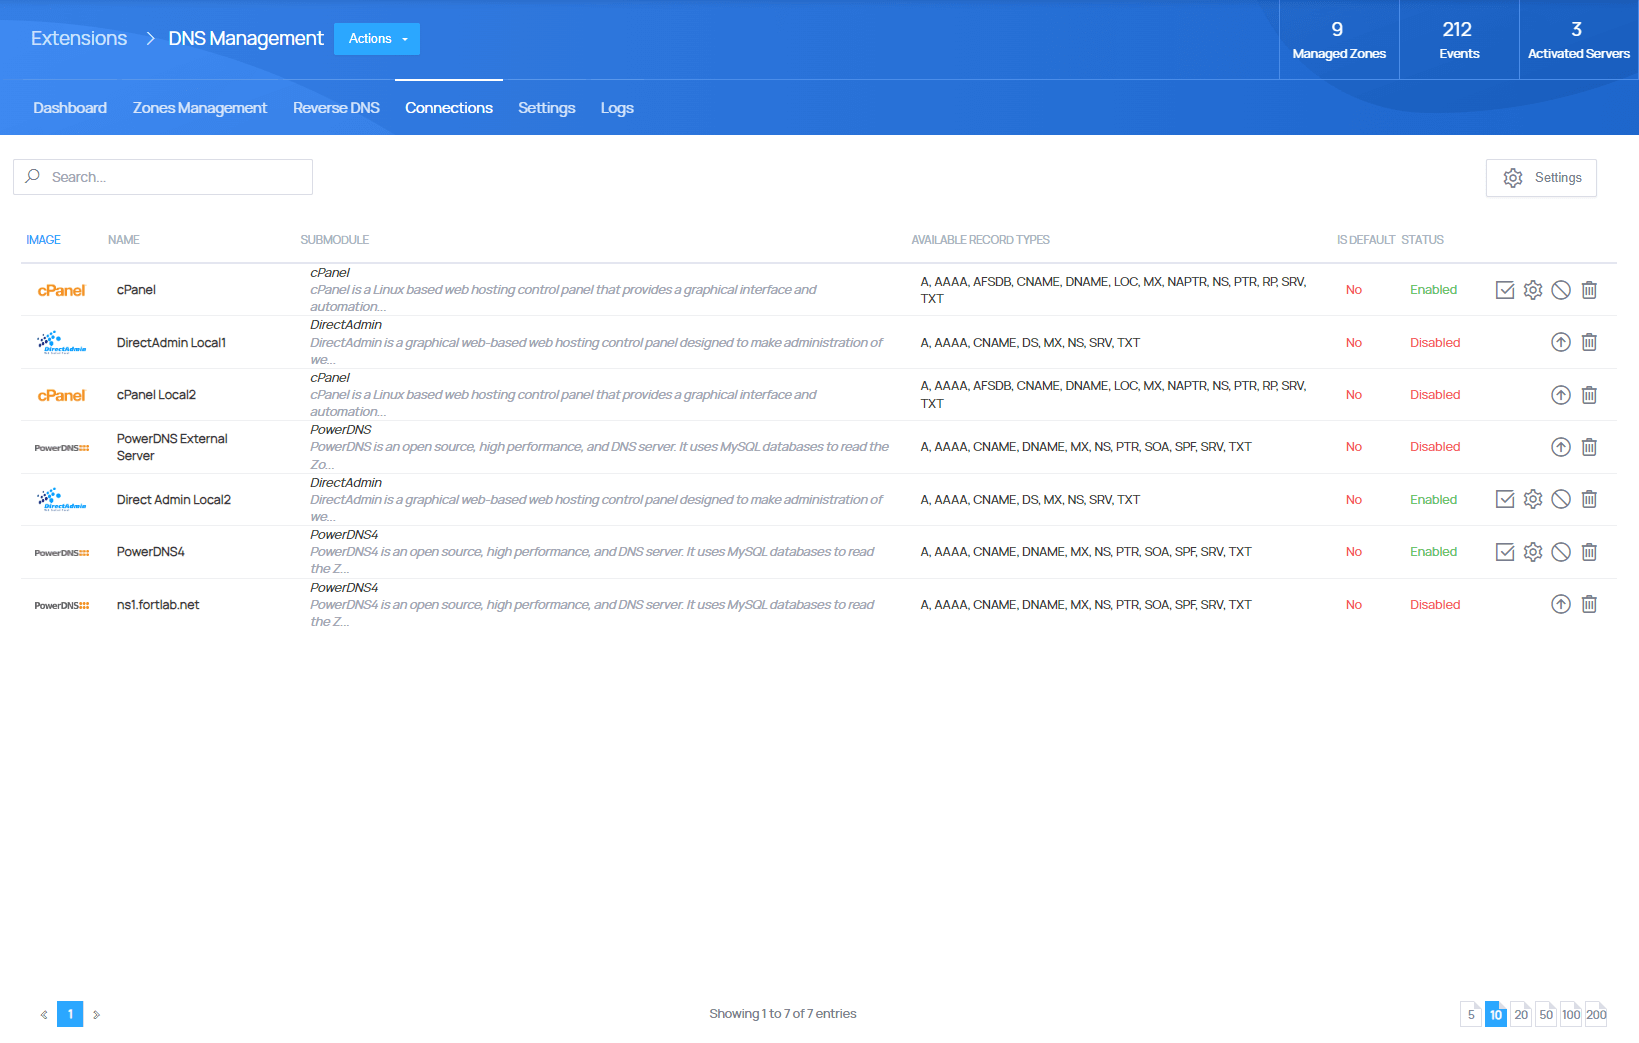Viewport: 1639px width, 1043px height.
Task: Sort by the NAME column header
Action: click(x=124, y=240)
